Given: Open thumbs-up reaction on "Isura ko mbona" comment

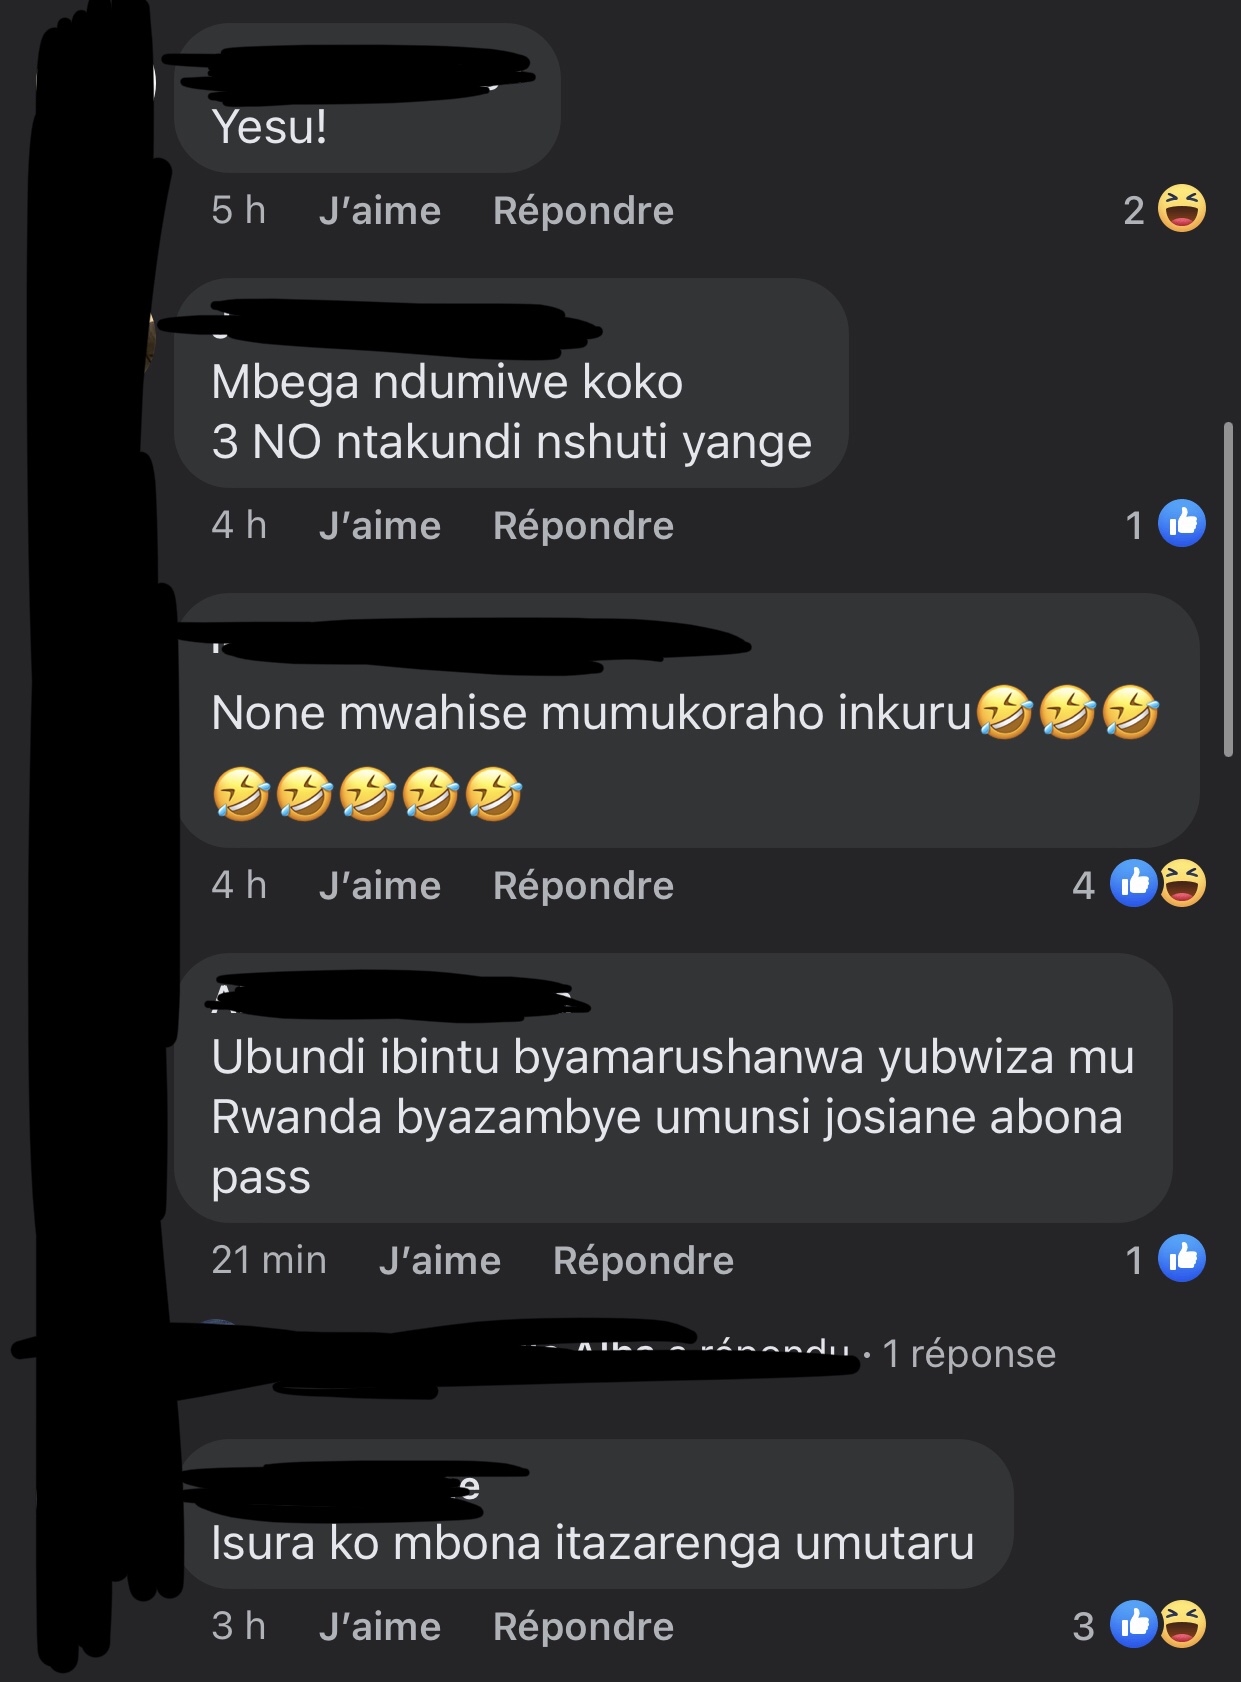Looking at the screenshot, I should pyautogui.click(x=1133, y=1624).
